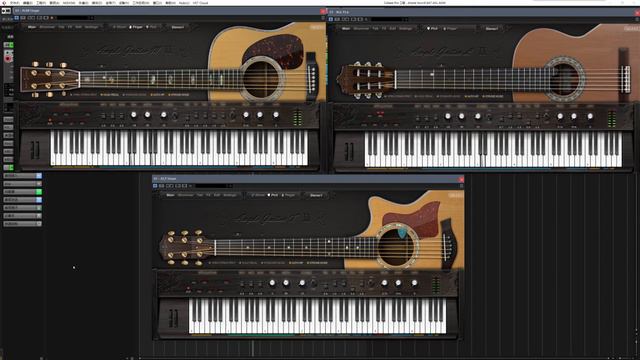640x360 pixels.
Task: Click the preset name field in the Taylor window header
Action: click(x=211, y=186)
